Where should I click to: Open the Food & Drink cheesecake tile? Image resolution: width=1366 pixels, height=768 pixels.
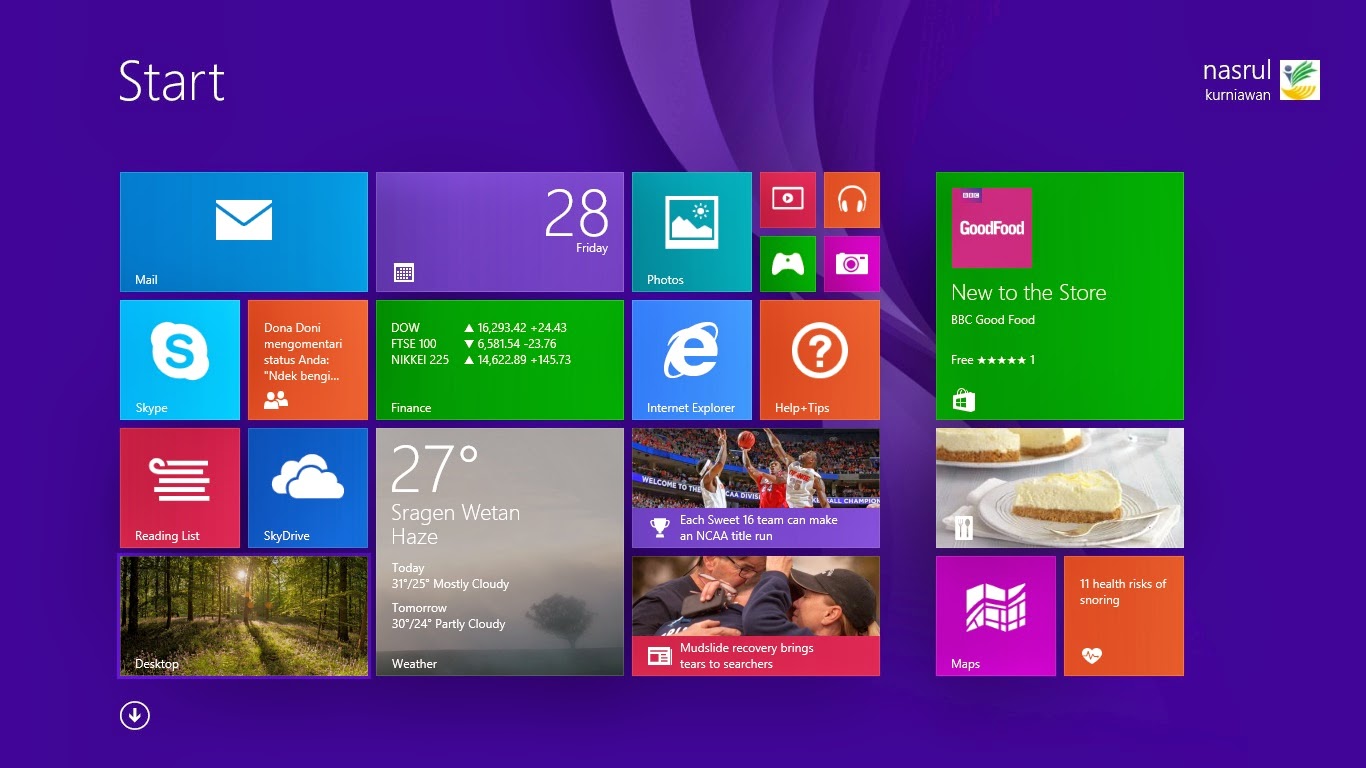tap(1060, 488)
